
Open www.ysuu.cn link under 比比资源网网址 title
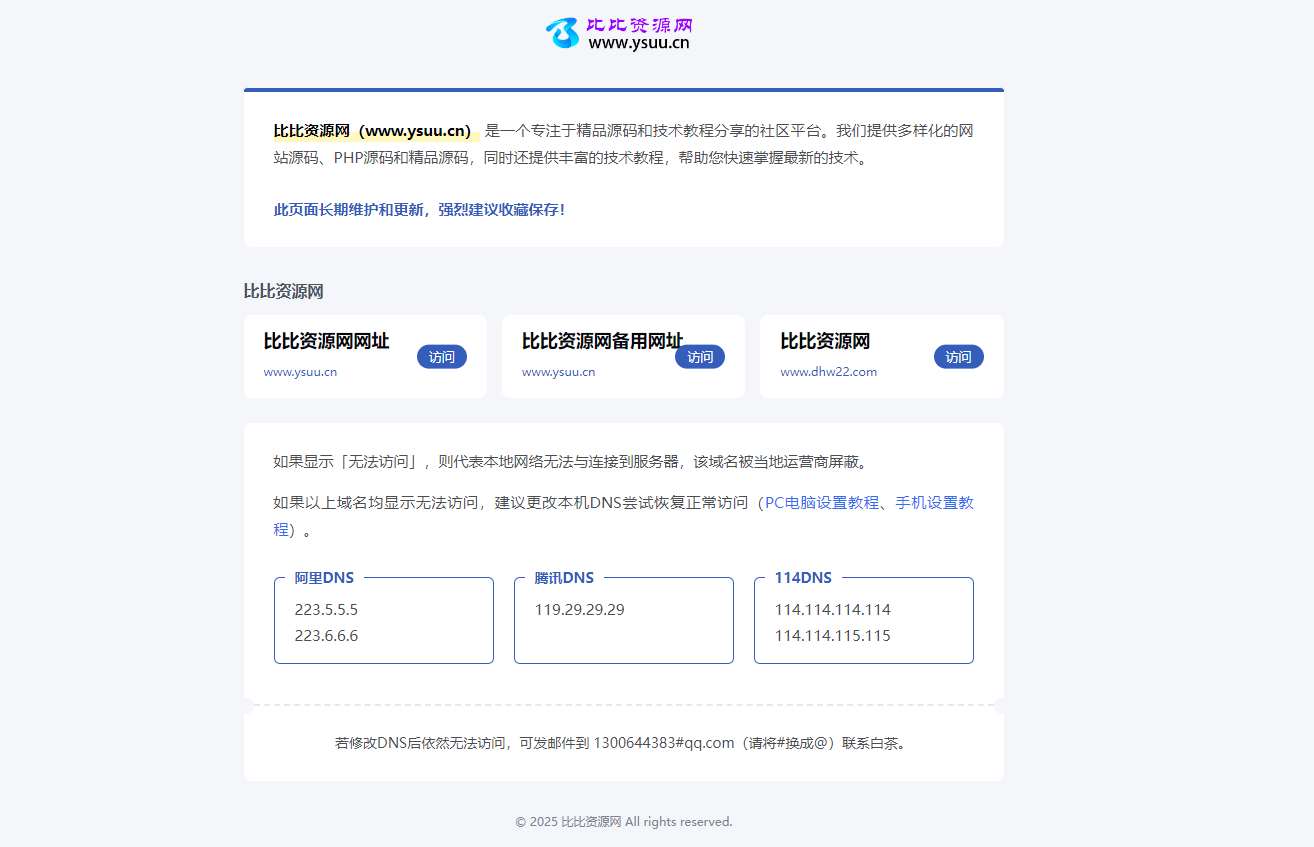tap(300, 372)
